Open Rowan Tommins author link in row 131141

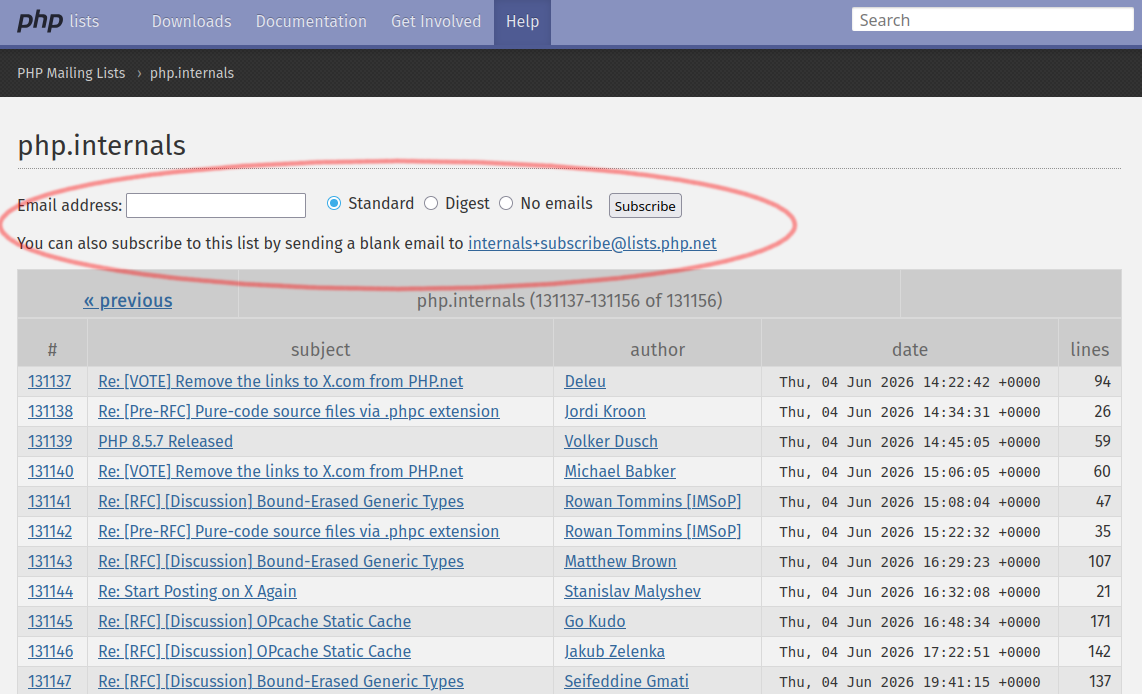click(x=653, y=501)
